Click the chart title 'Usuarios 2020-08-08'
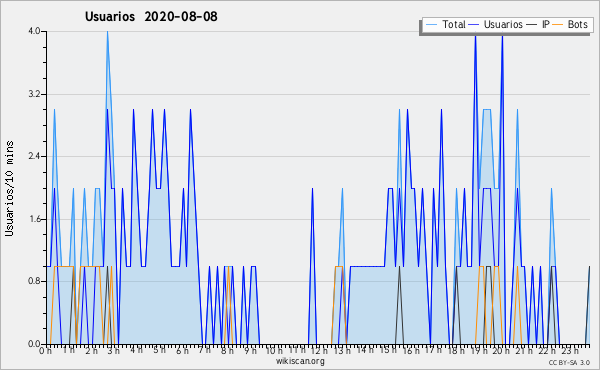The image size is (600, 370). (x=151, y=16)
